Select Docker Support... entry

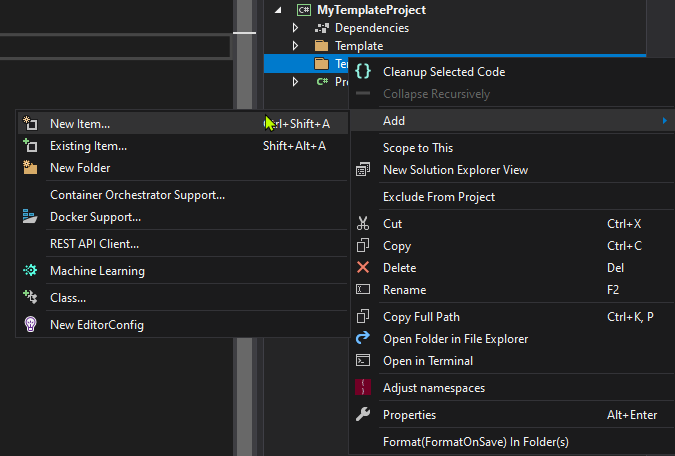coord(182,217)
